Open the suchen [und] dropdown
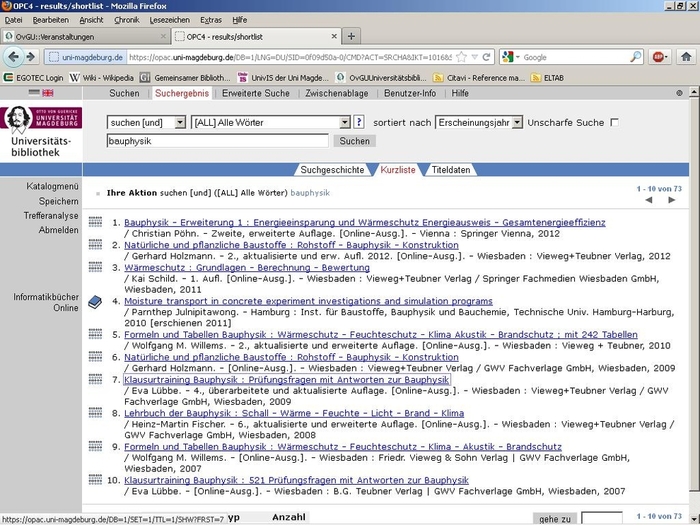700x525 pixels. click(x=146, y=122)
